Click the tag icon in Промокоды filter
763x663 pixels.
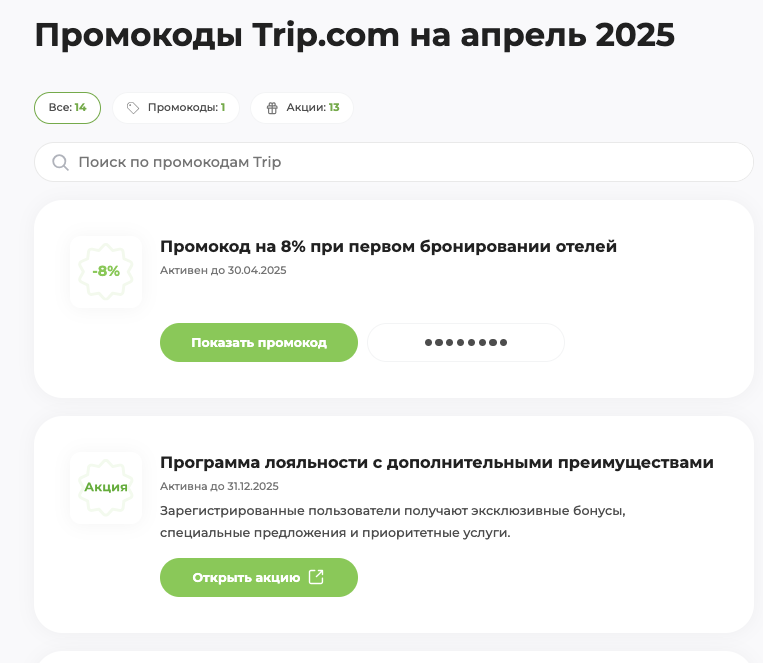tap(133, 108)
